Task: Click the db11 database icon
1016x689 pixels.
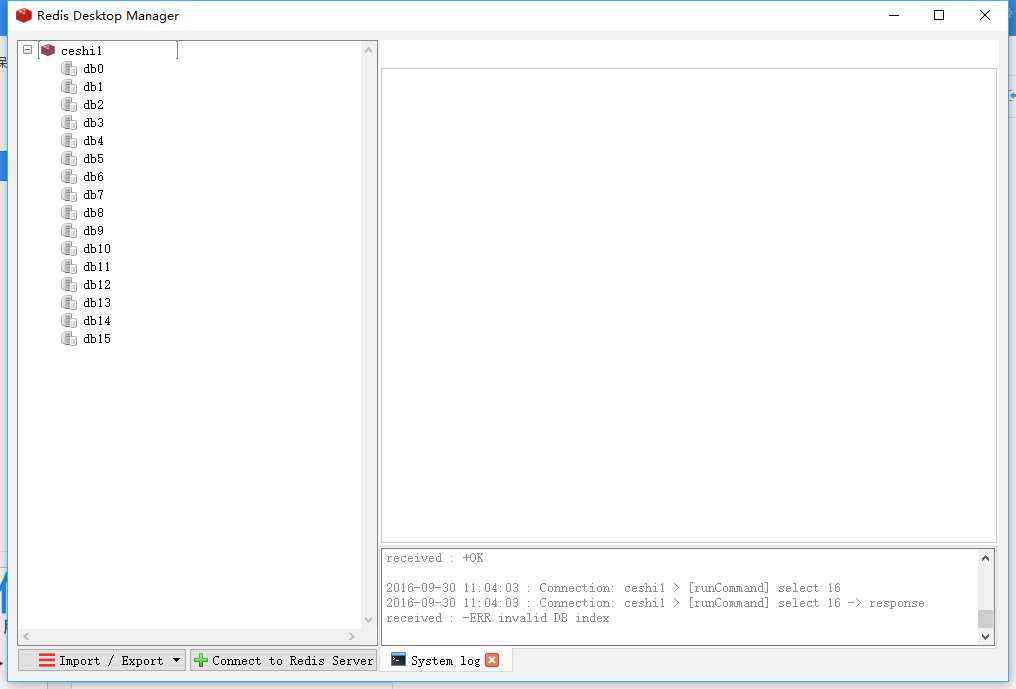Action: click(x=69, y=266)
